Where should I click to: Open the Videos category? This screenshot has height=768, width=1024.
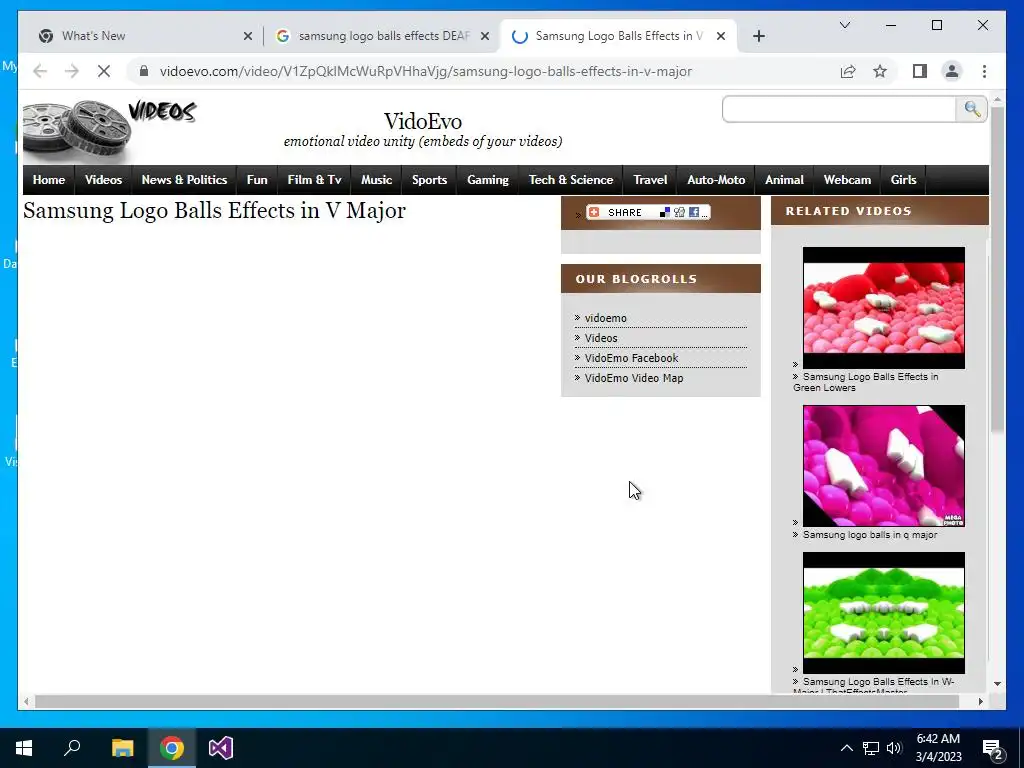tap(103, 180)
